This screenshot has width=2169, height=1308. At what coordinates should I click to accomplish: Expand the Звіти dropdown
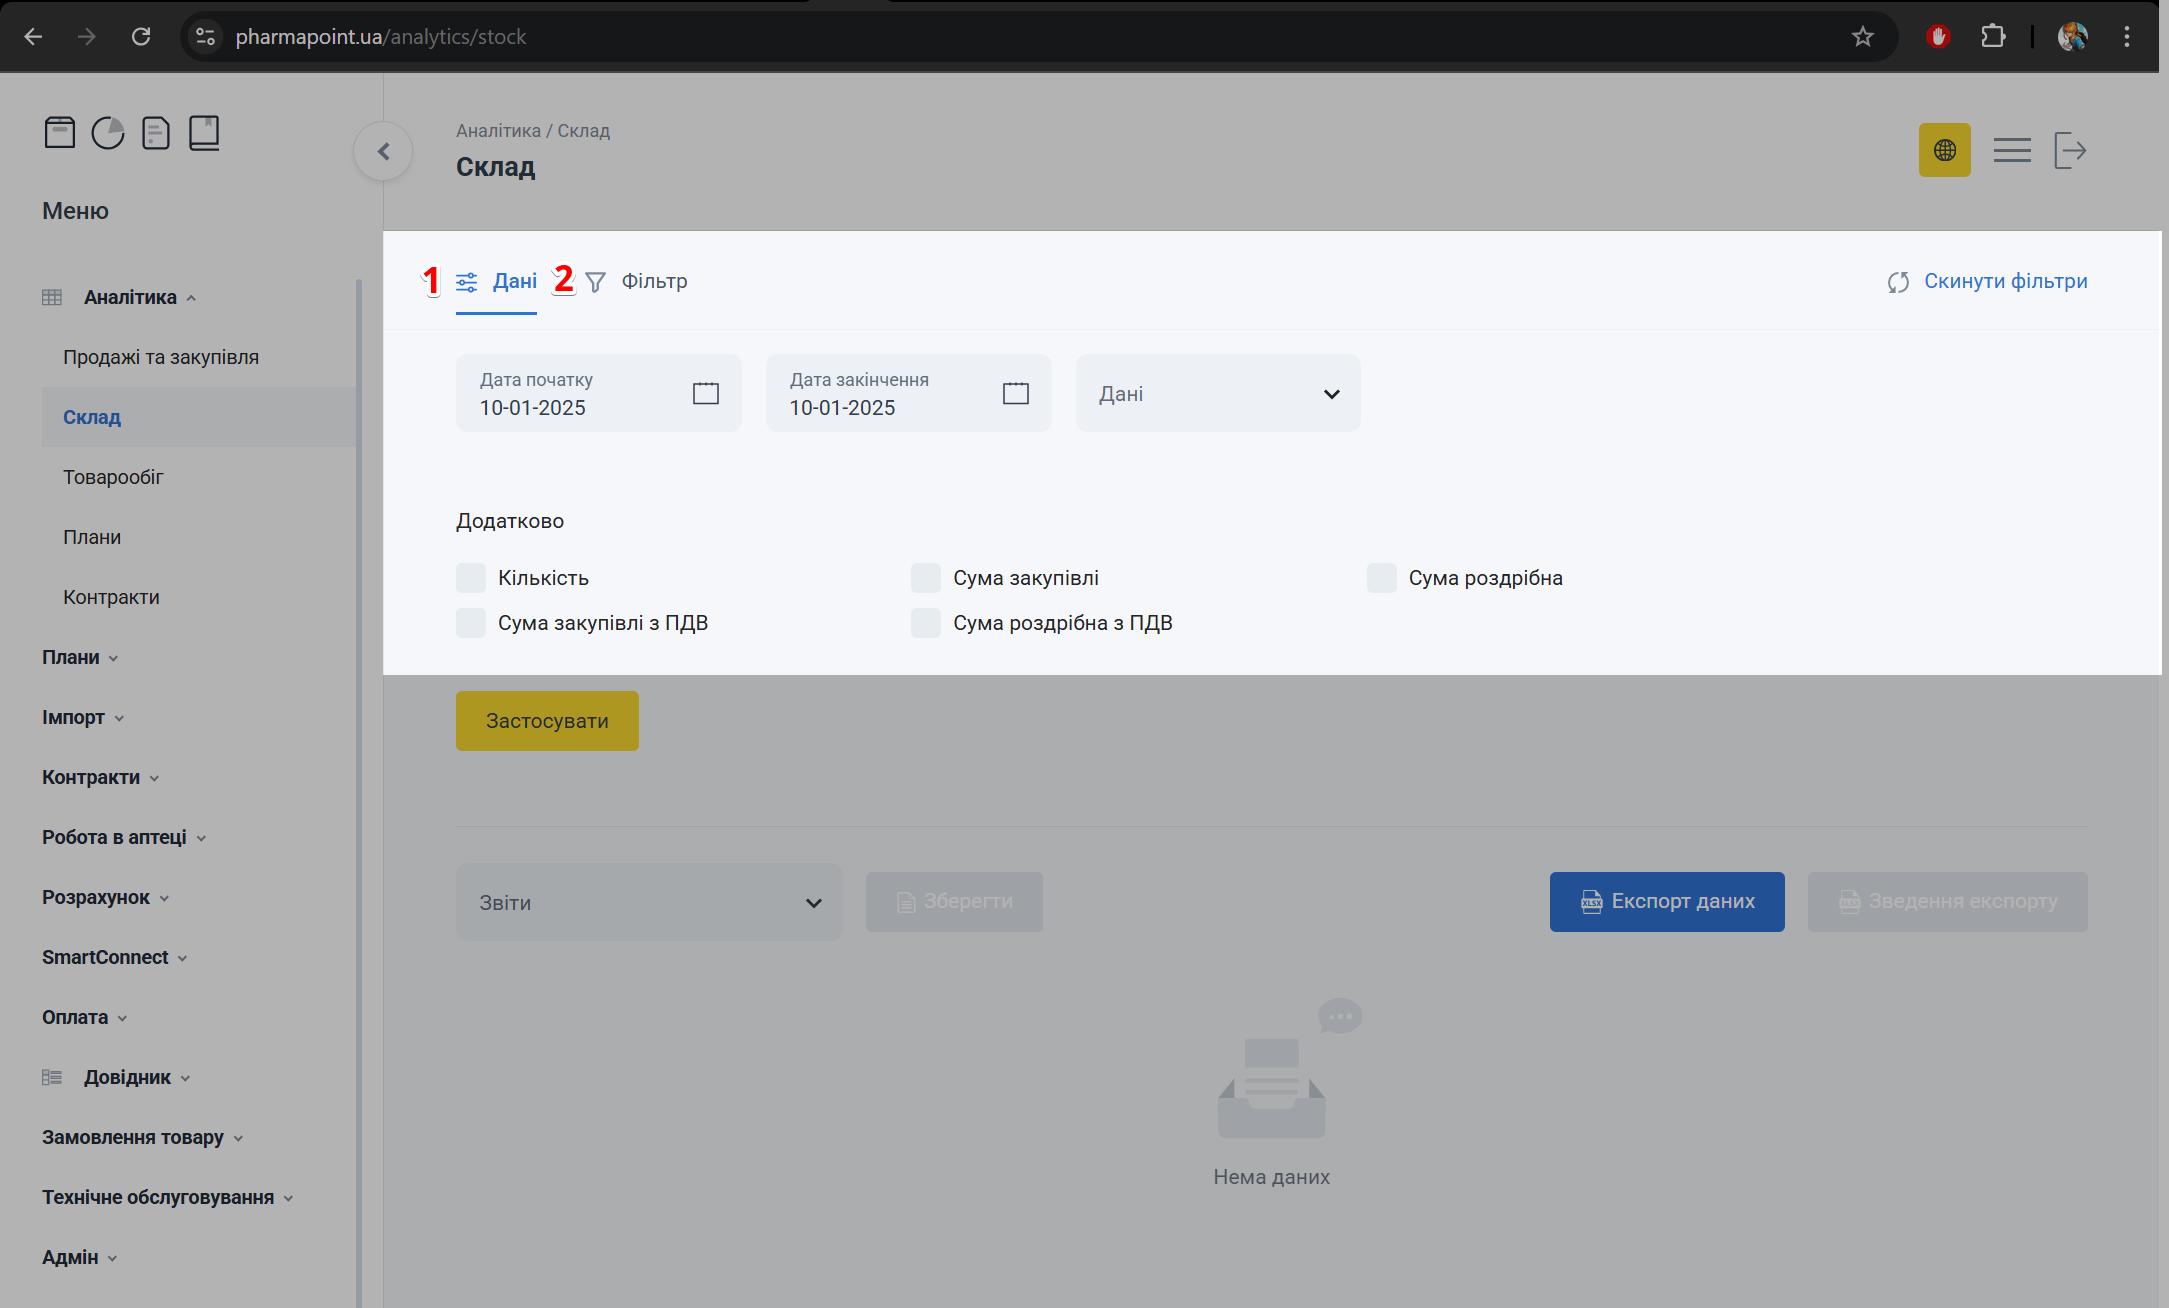(x=648, y=903)
